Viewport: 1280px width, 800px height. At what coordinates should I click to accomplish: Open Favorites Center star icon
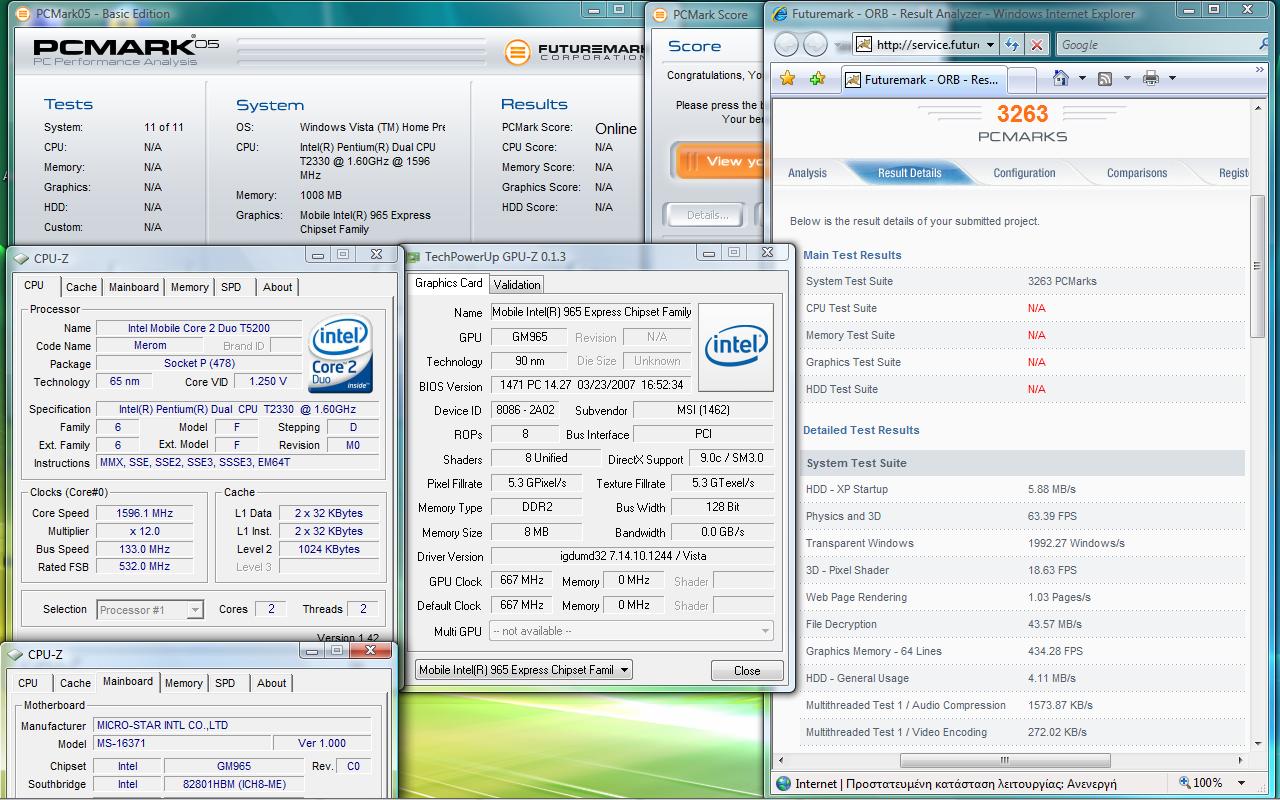pos(788,79)
